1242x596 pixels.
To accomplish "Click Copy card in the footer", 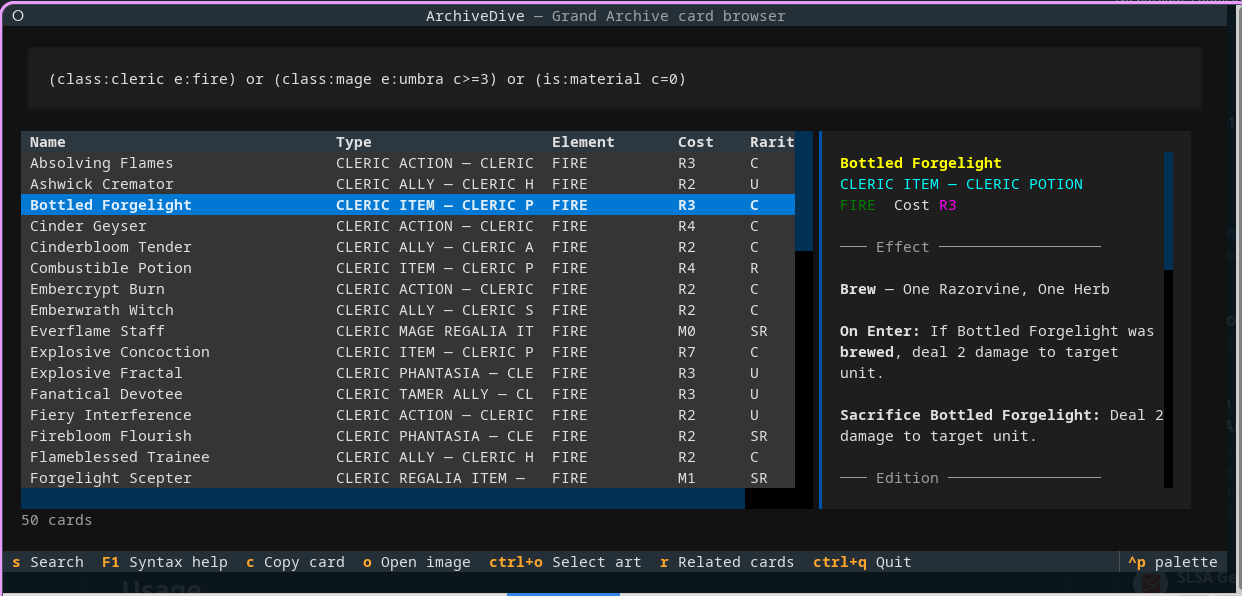I will [295, 562].
